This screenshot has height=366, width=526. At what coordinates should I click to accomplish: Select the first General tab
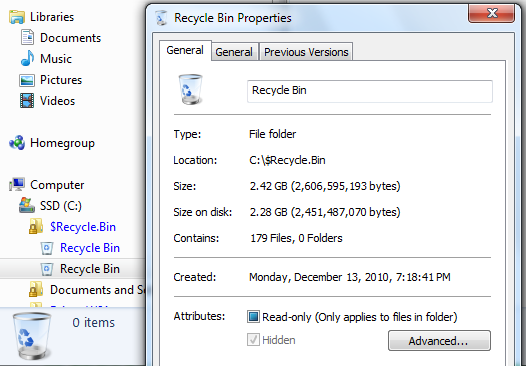click(185, 50)
